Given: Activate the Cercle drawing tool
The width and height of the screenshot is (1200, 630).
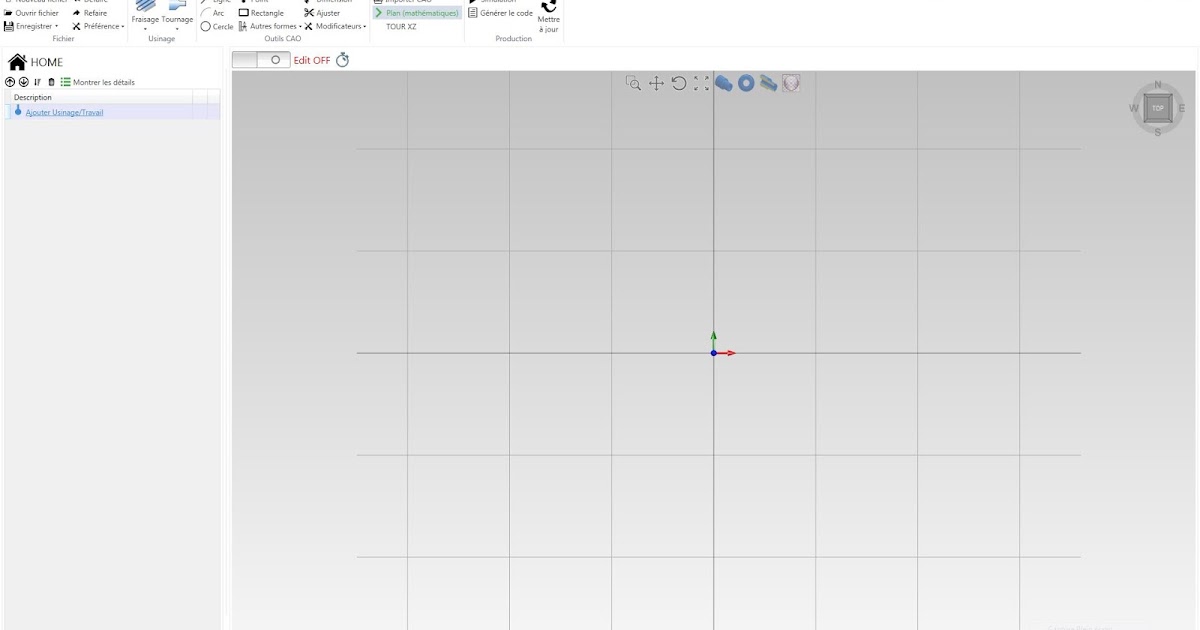Looking at the screenshot, I should [x=218, y=26].
